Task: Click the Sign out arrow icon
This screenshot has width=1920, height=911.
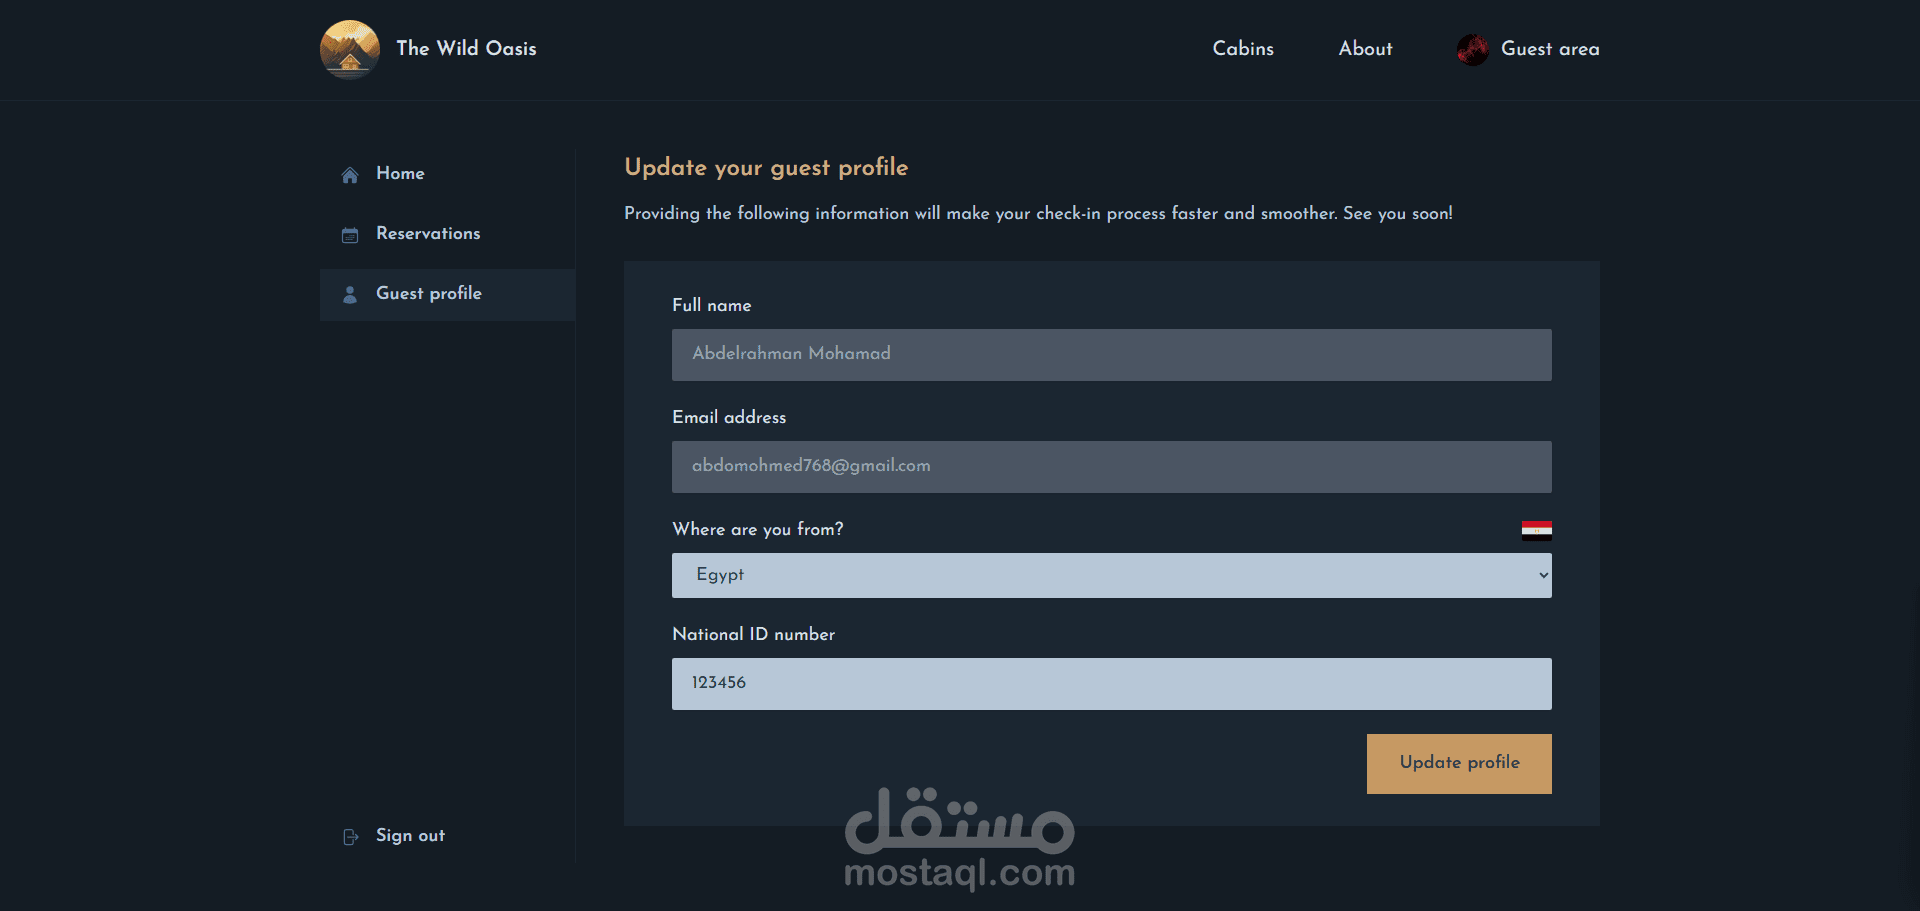Action: tap(350, 837)
